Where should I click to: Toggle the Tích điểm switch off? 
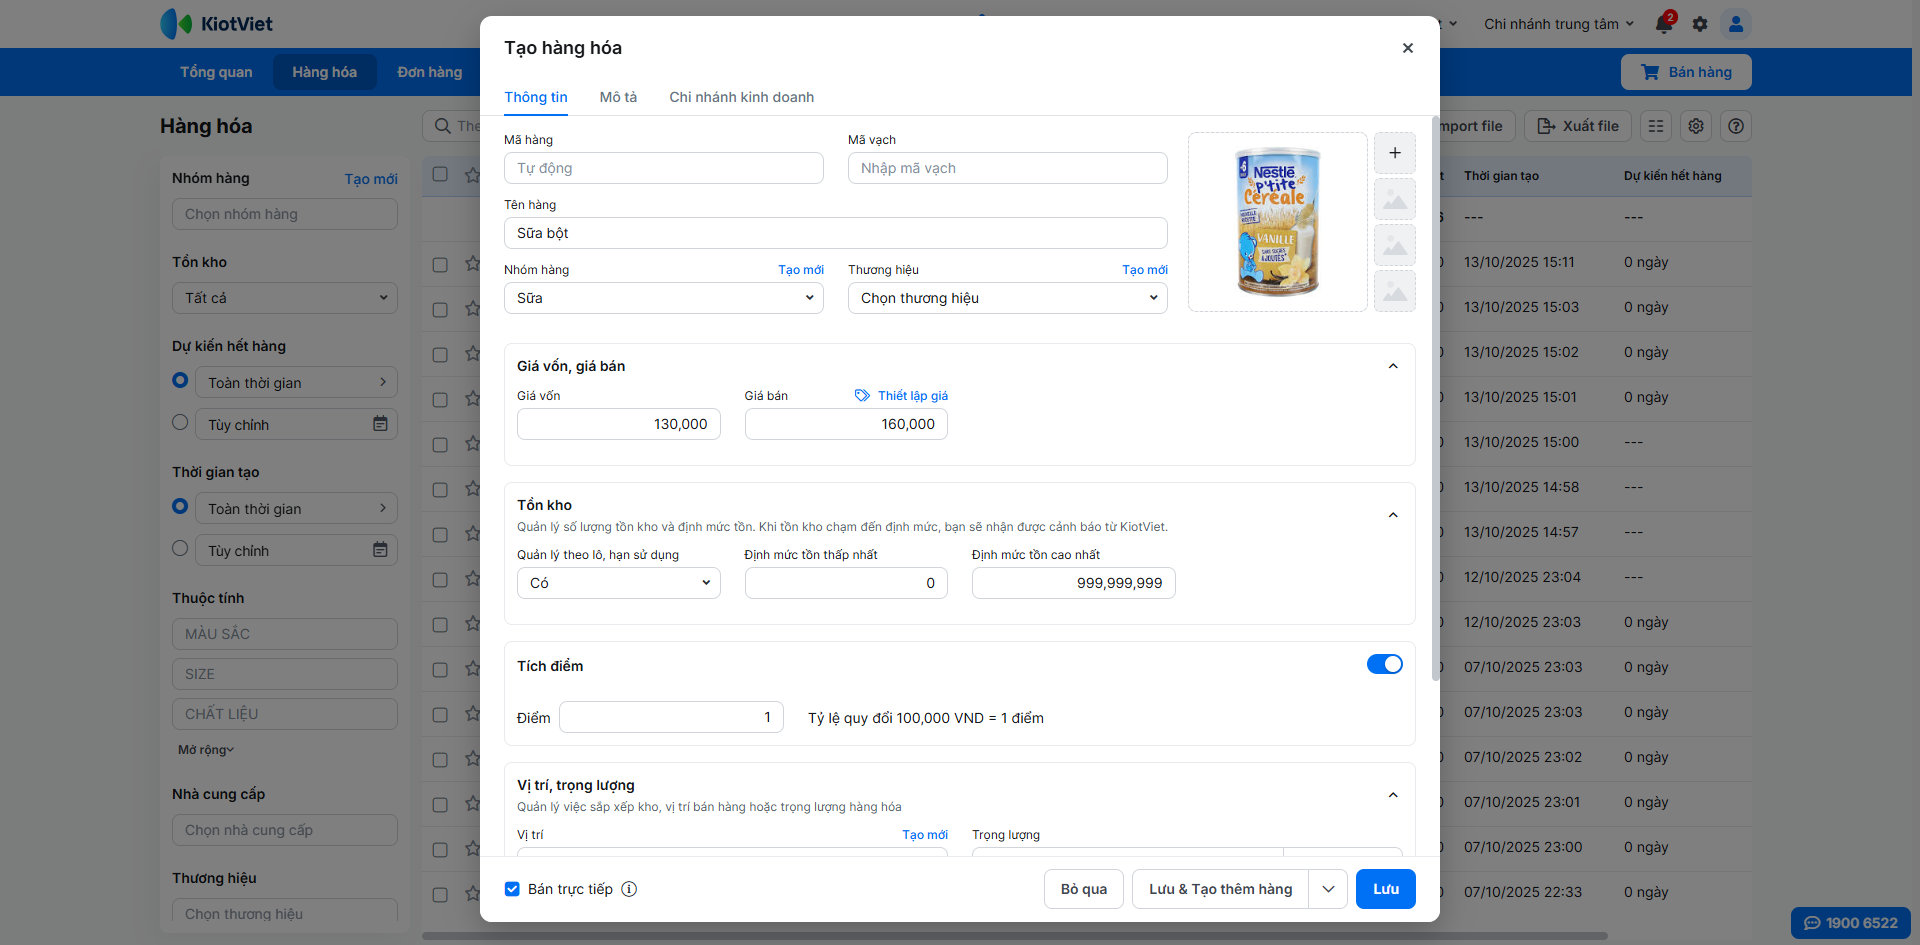[1384, 665]
